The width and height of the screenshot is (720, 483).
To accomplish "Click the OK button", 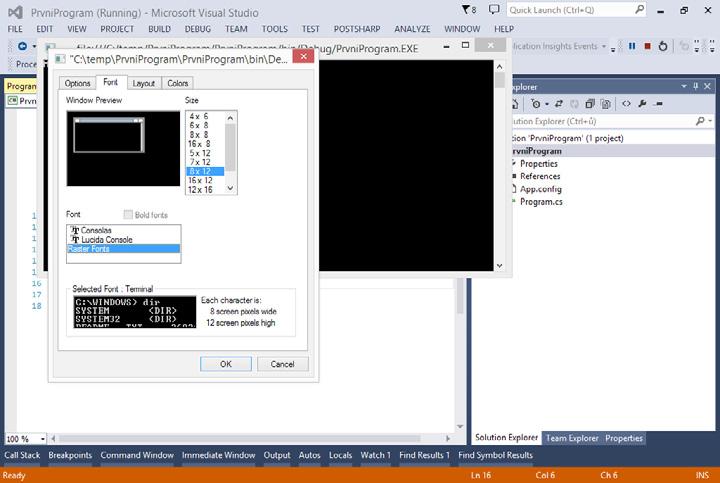I will 226,364.
